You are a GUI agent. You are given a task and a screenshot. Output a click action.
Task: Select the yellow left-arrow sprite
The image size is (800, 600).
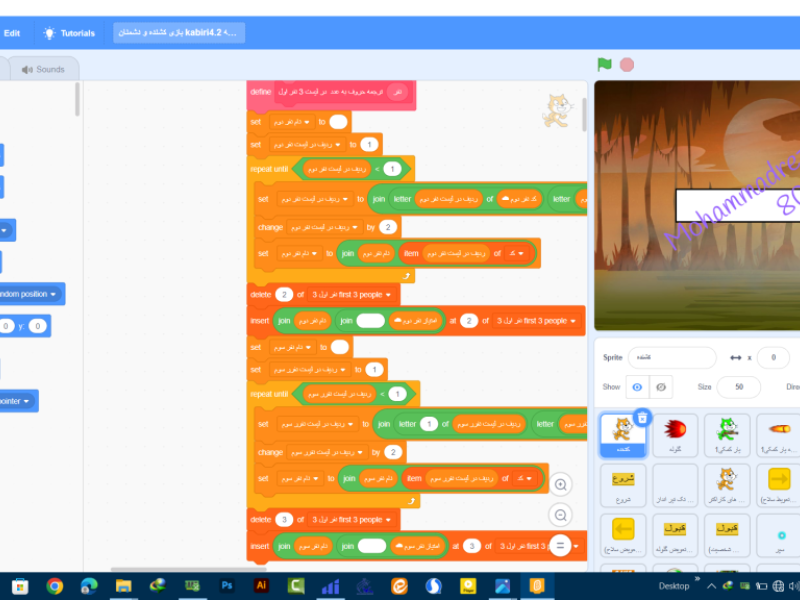click(623, 535)
